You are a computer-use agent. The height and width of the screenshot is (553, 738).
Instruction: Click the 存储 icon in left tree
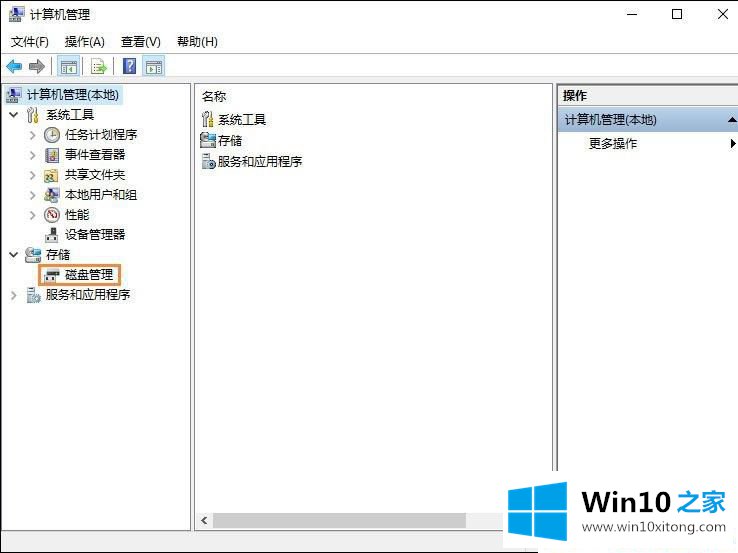(x=33, y=255)
